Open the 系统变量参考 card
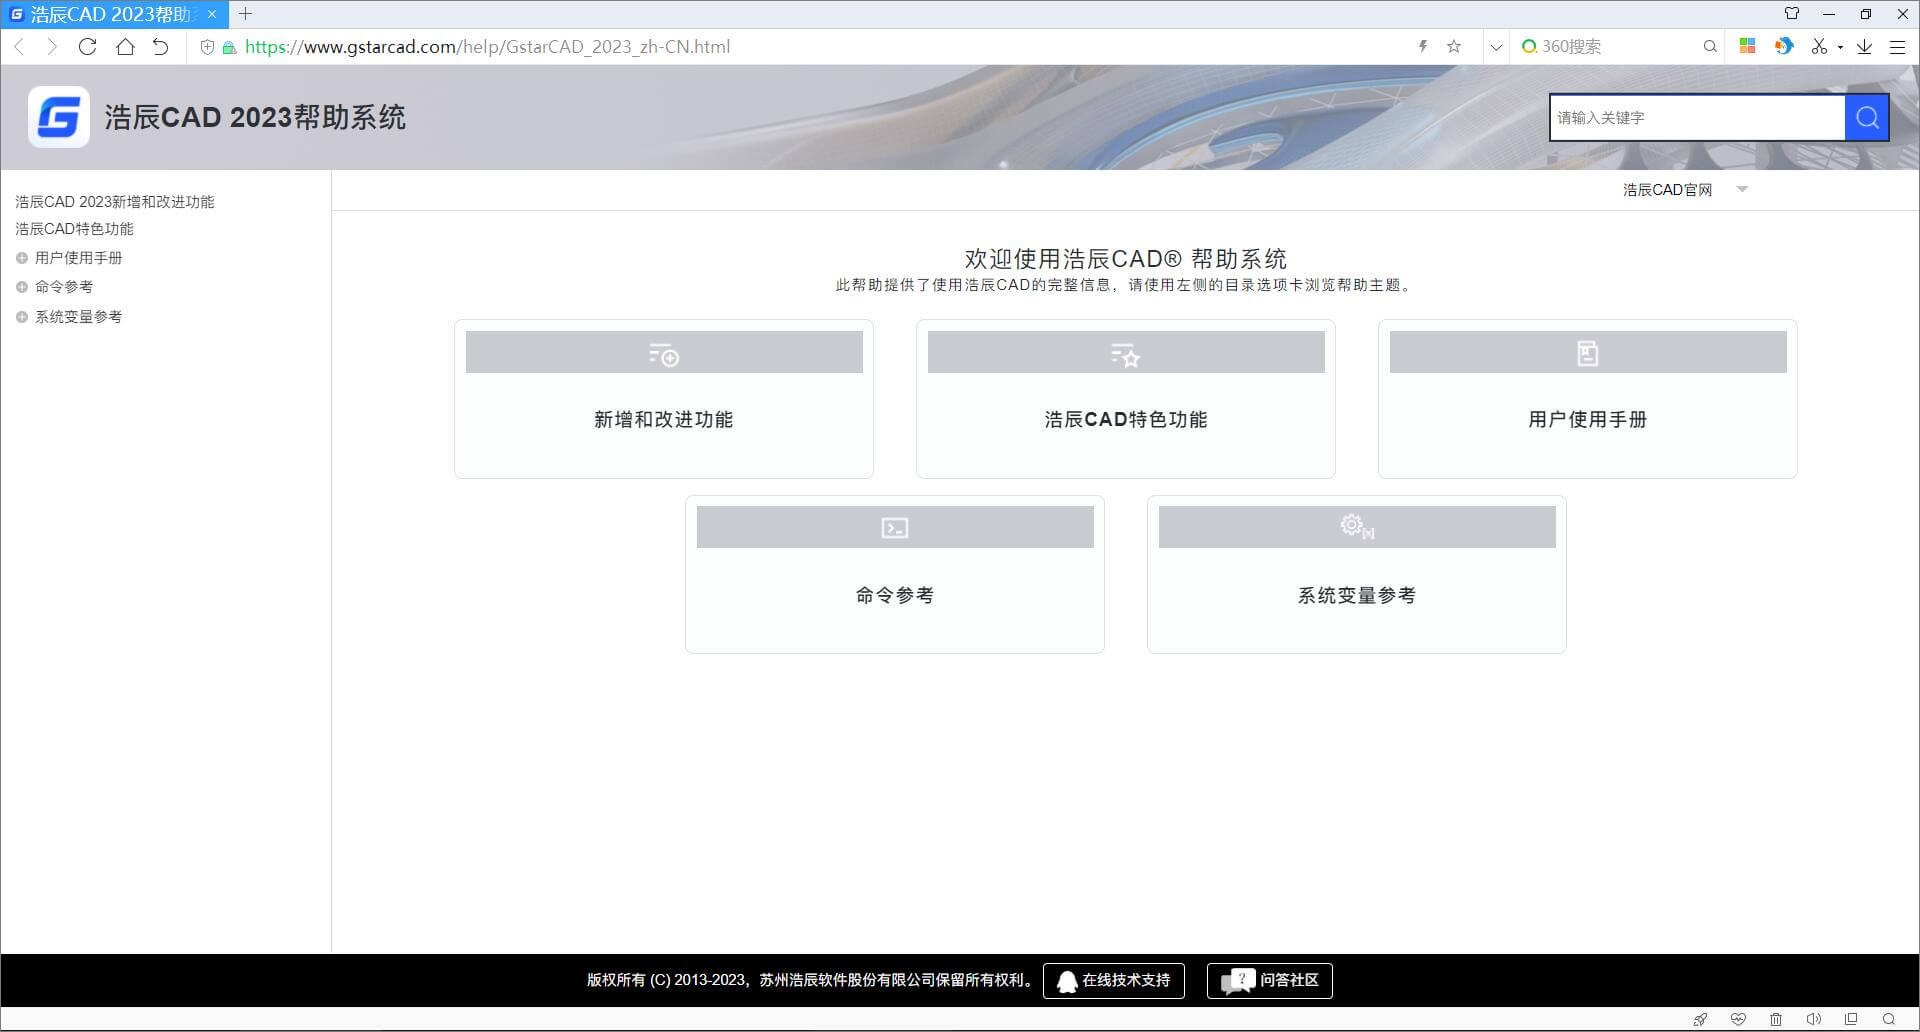Screen dimensions: 1920x1032 [1357, 575]
